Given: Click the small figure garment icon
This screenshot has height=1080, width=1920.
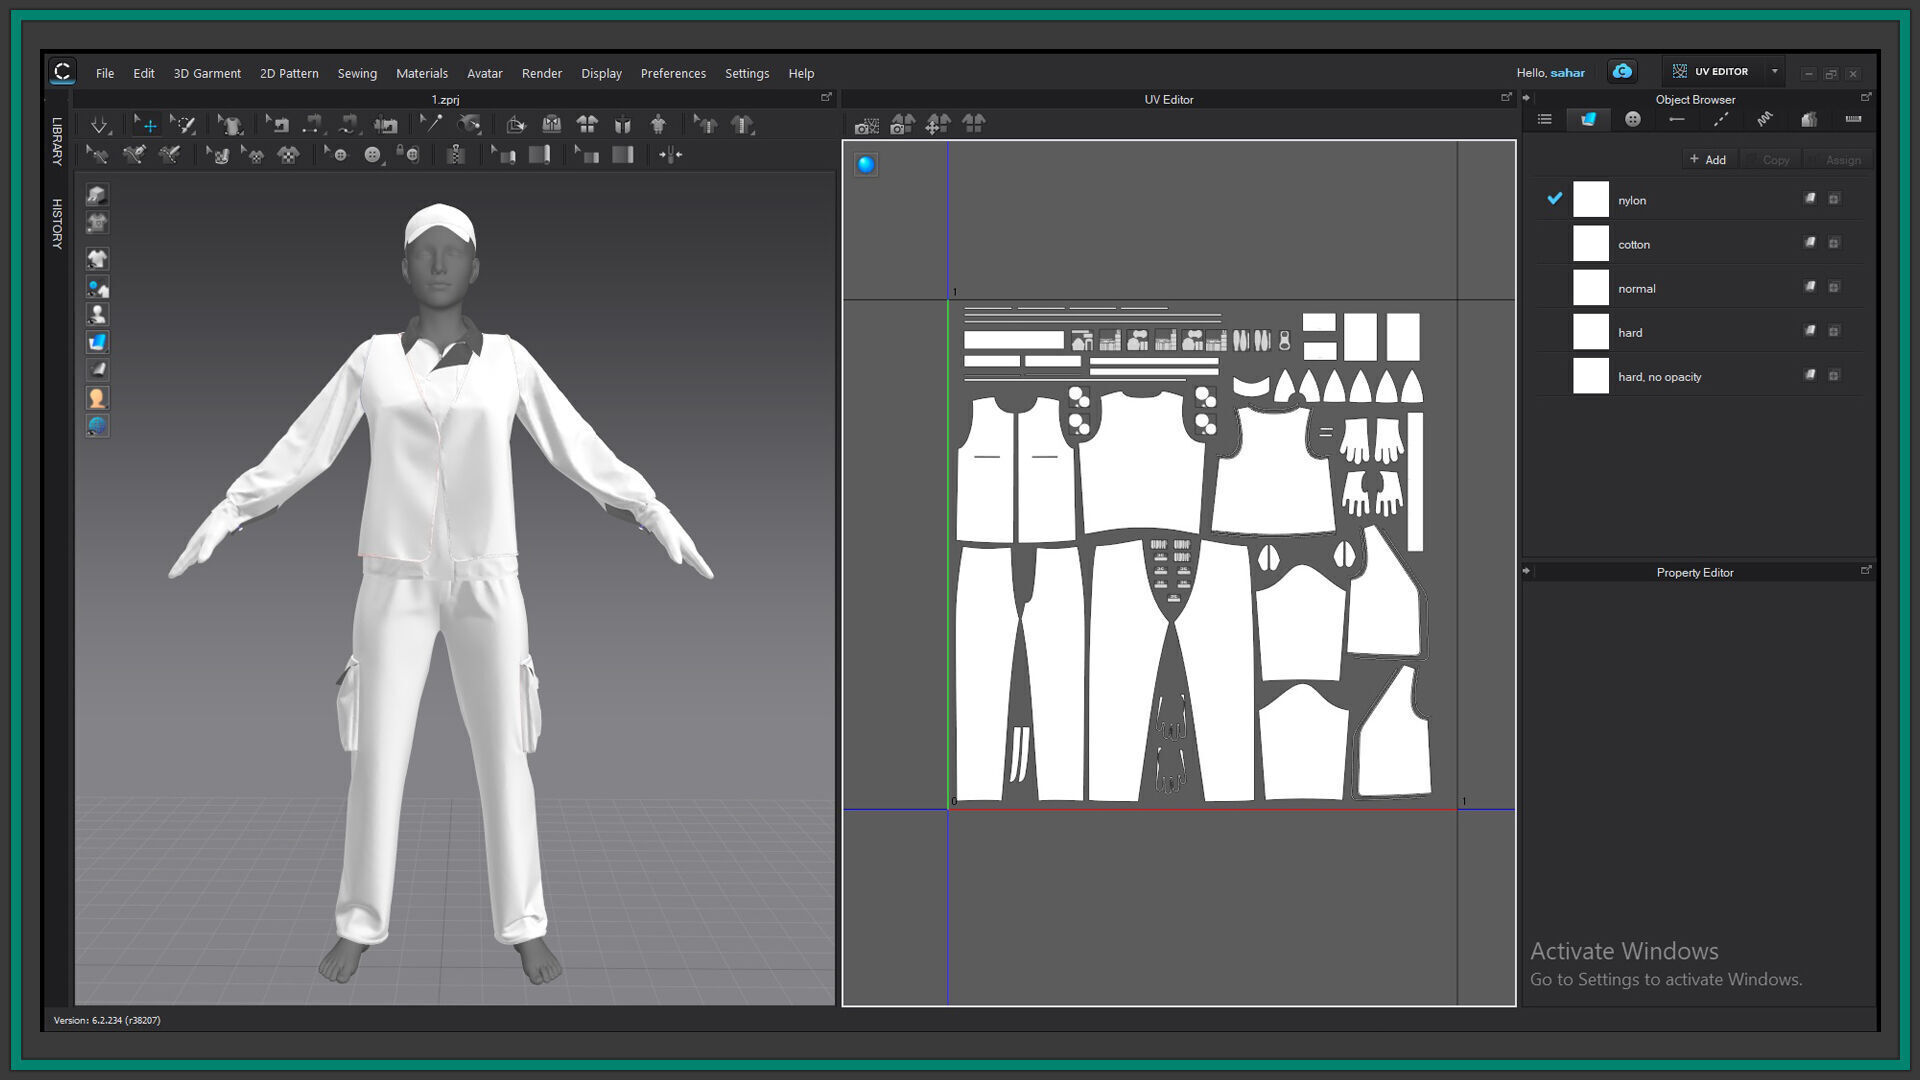Looking at the screenshot, I should (x=658, y=124).
